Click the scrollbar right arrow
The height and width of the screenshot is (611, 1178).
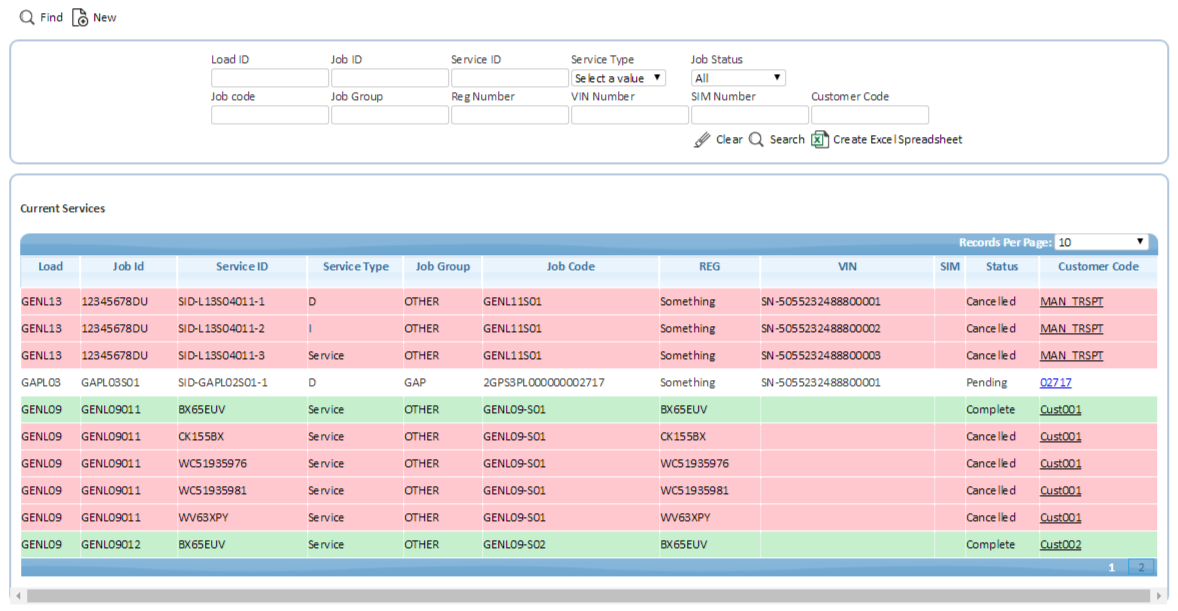coord(1159,596)
